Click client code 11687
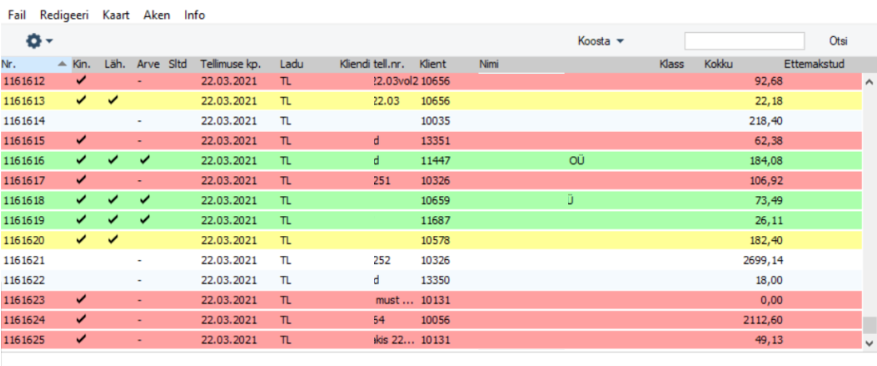Image resolution: width=877 pixels, height=366 pixels. click(435, 220)
